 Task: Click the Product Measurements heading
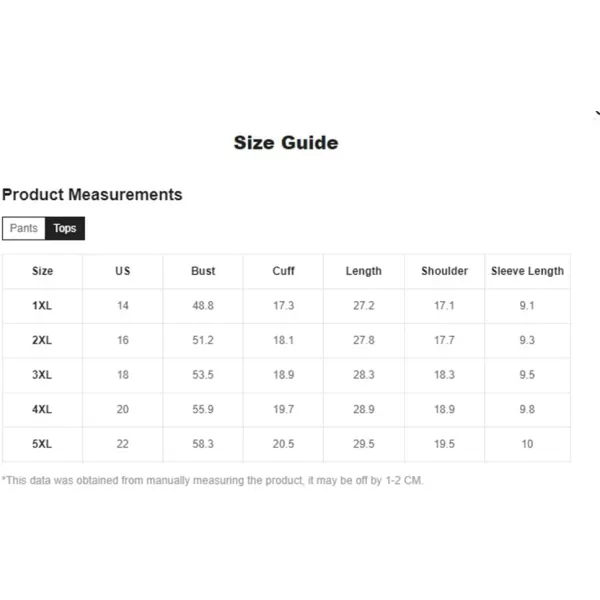pos(92,194)
